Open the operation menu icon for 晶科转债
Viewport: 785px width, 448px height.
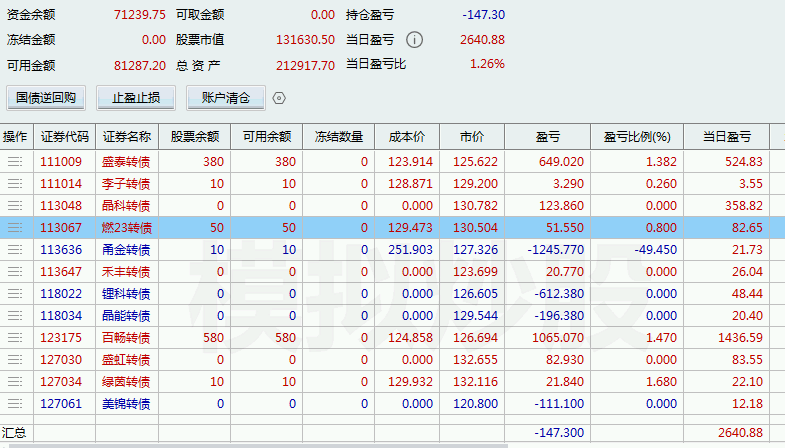coord(15,206)
